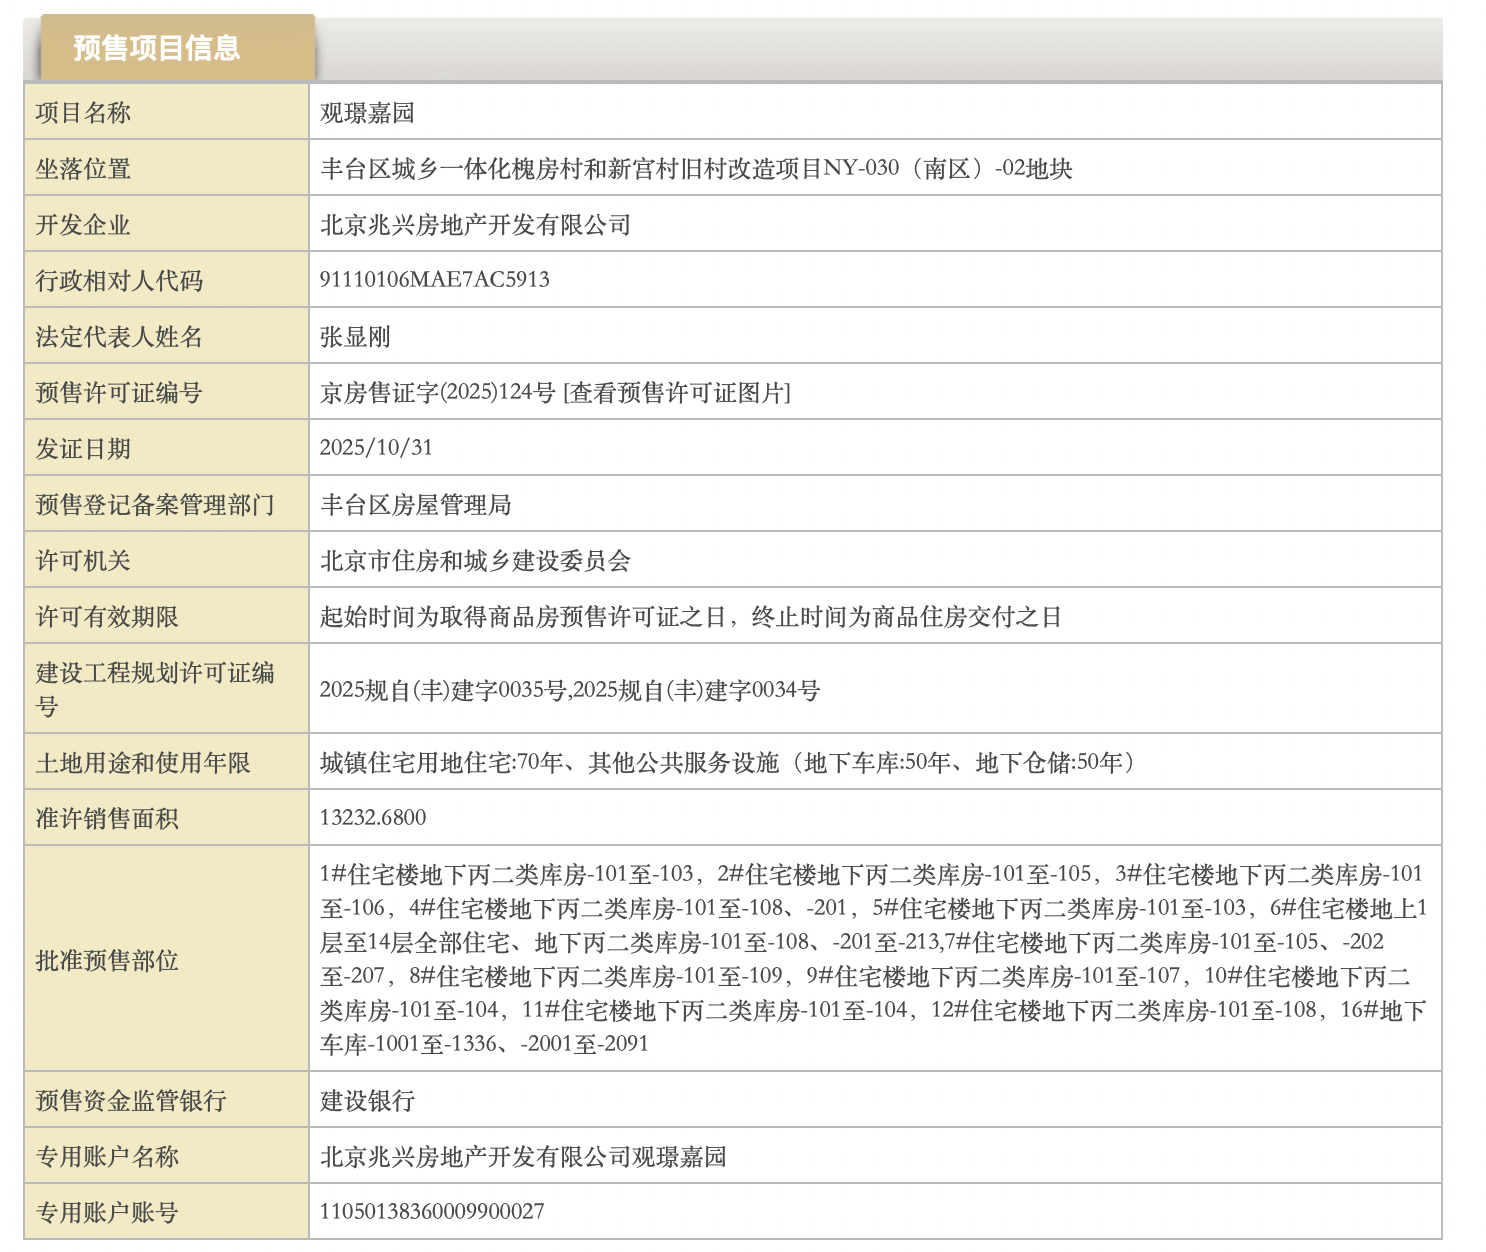
Task: Click the account number 11050138360009900027
Action: click(x=432, y=1212)
